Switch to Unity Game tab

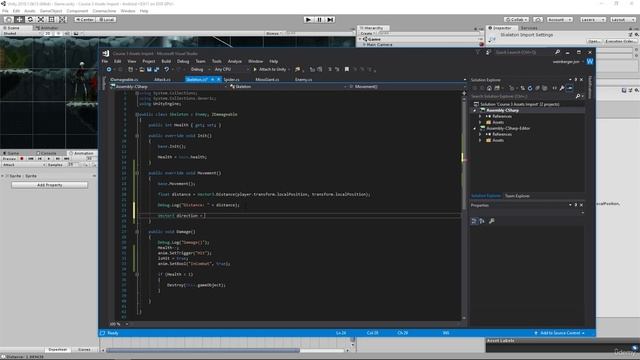[12, 153]
